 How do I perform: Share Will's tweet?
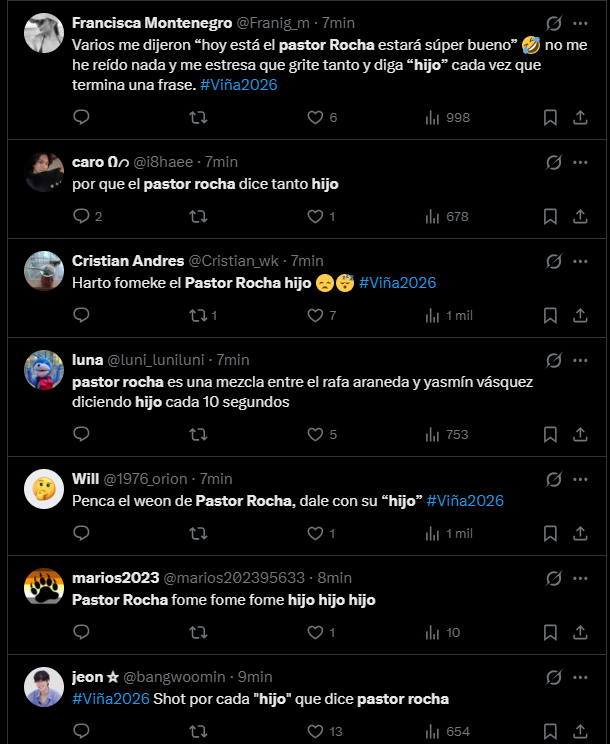[x=580, y=534]
